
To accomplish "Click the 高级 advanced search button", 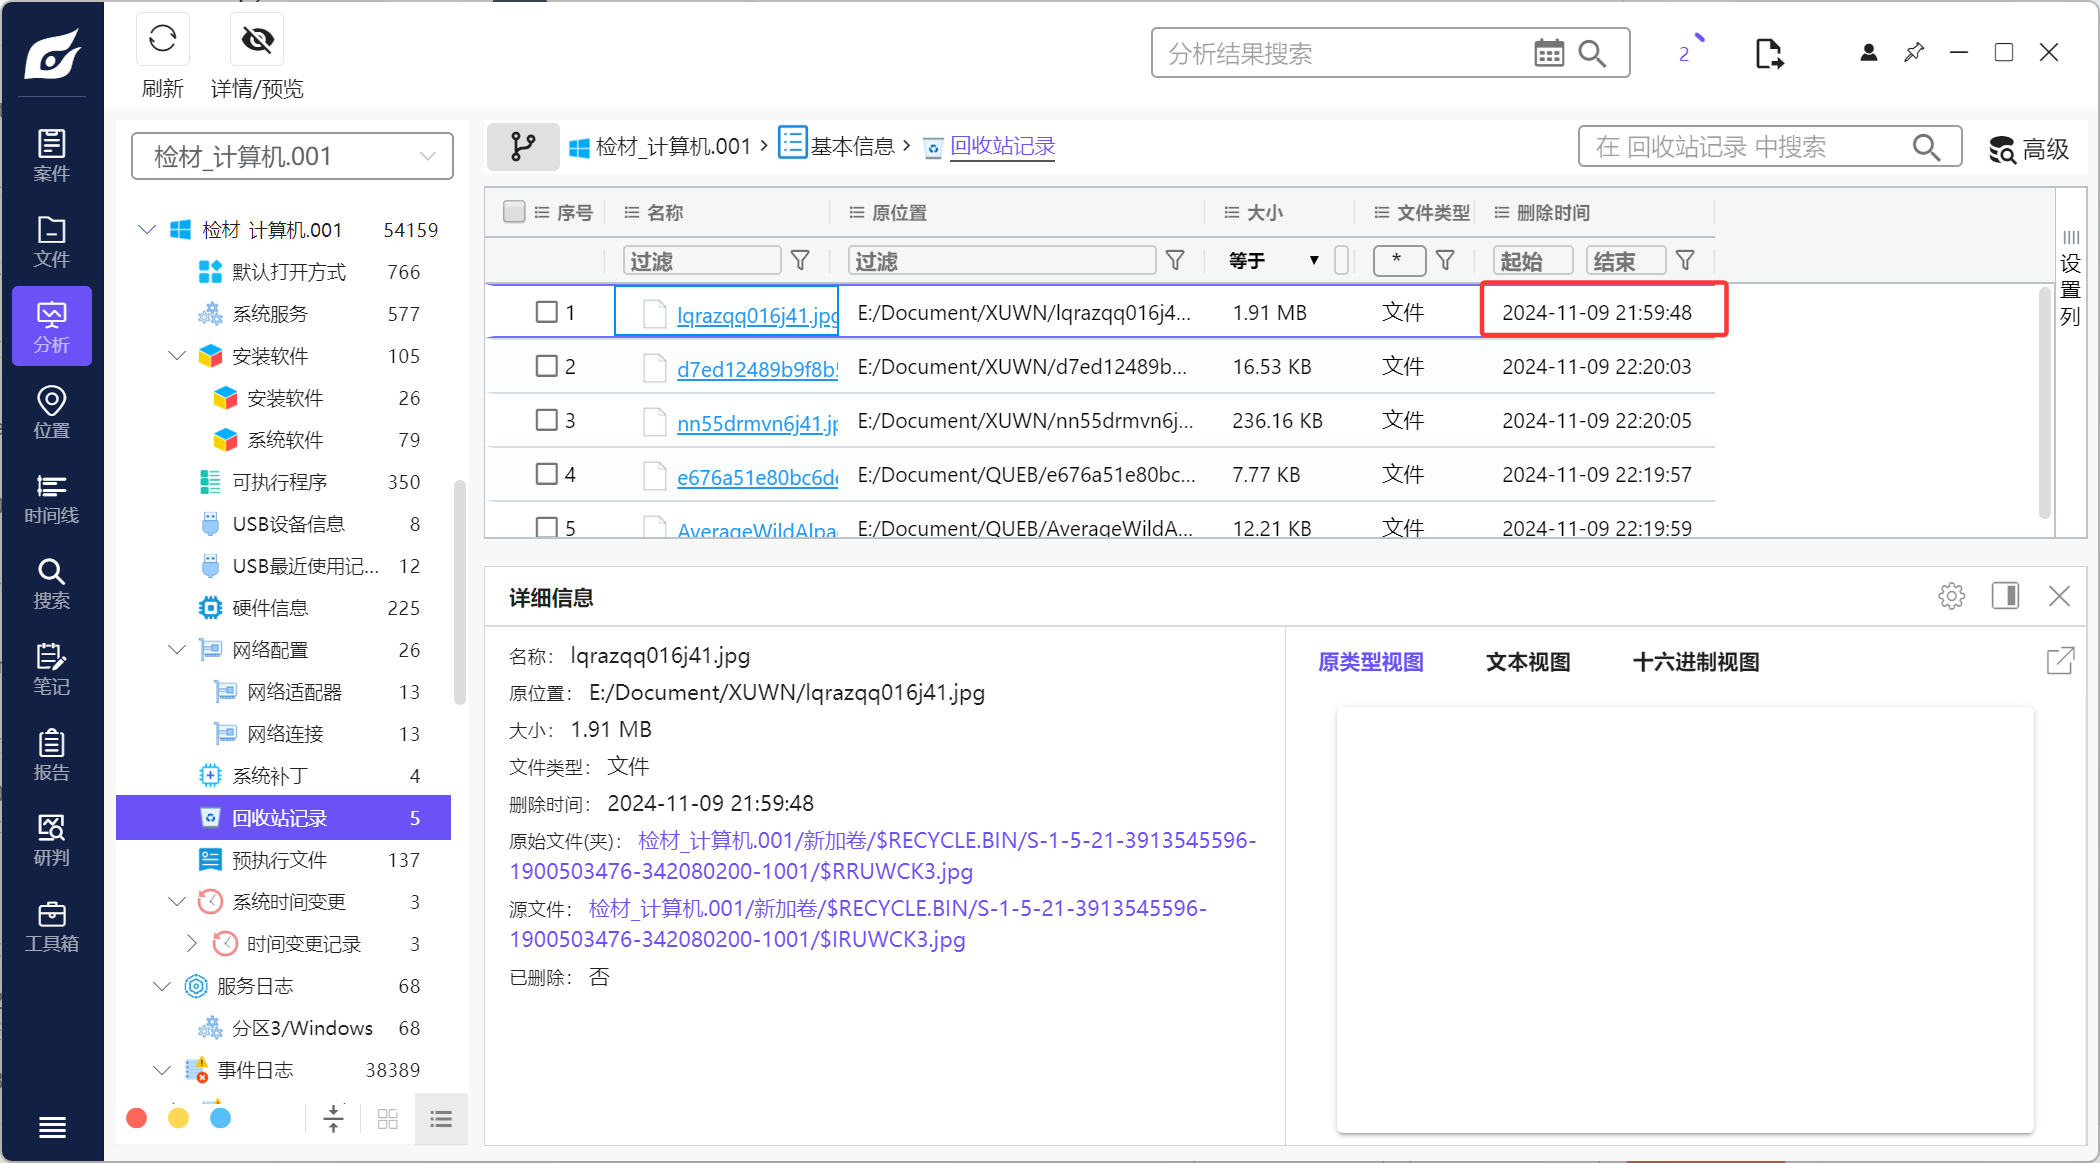I will pyautogui.click(x=2028, y=149).
